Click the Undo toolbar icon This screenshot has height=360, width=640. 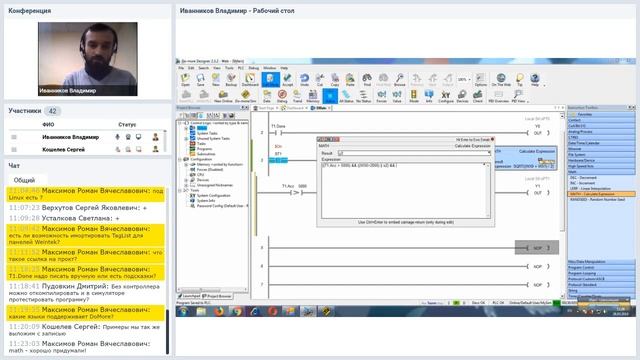point(304,79)
